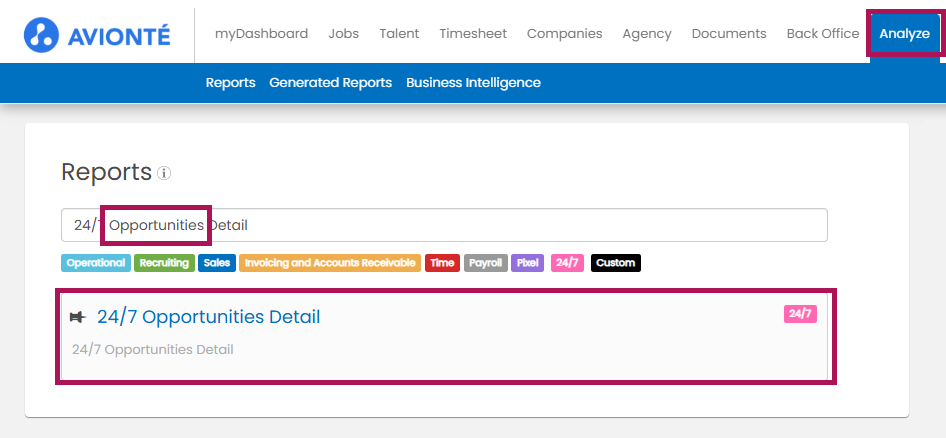Filter by Invoicing and Accounts Receivable tag
The width and height of the screenshot is (946, 438).
pos(330,263)
